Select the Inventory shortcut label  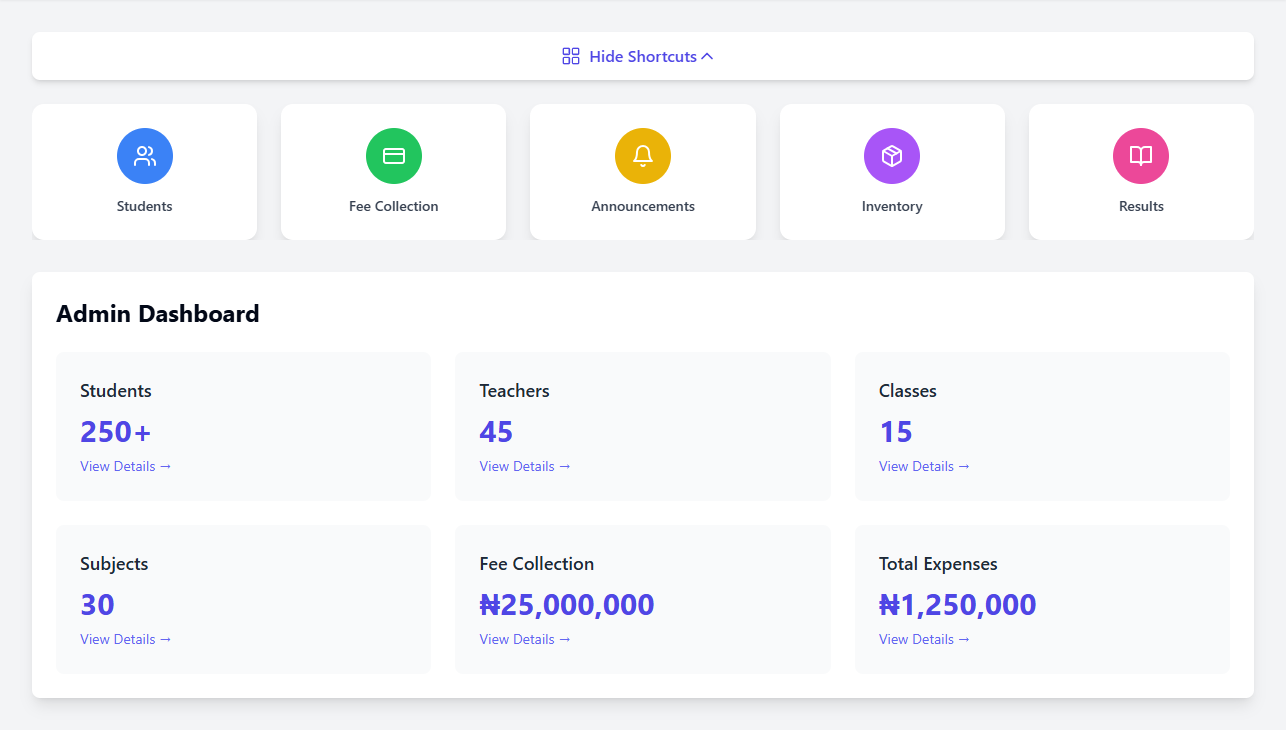(892, 206)
